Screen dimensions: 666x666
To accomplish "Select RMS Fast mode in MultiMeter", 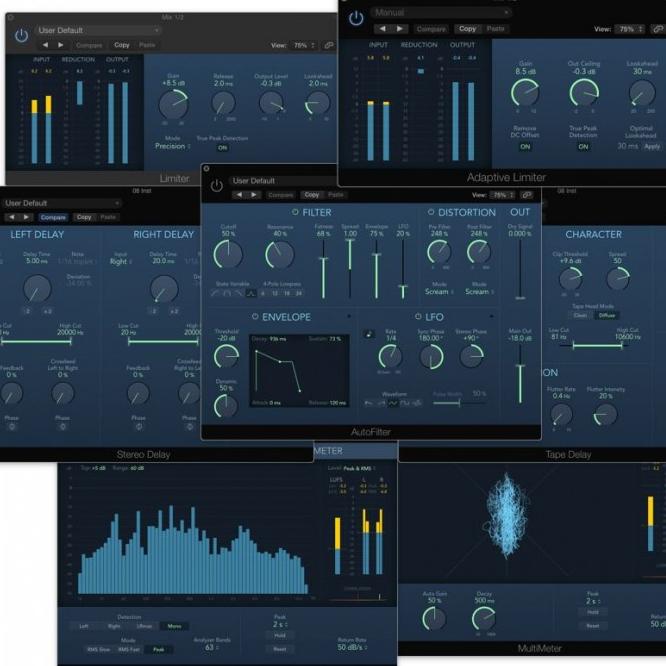I will [x=128, y=649].
